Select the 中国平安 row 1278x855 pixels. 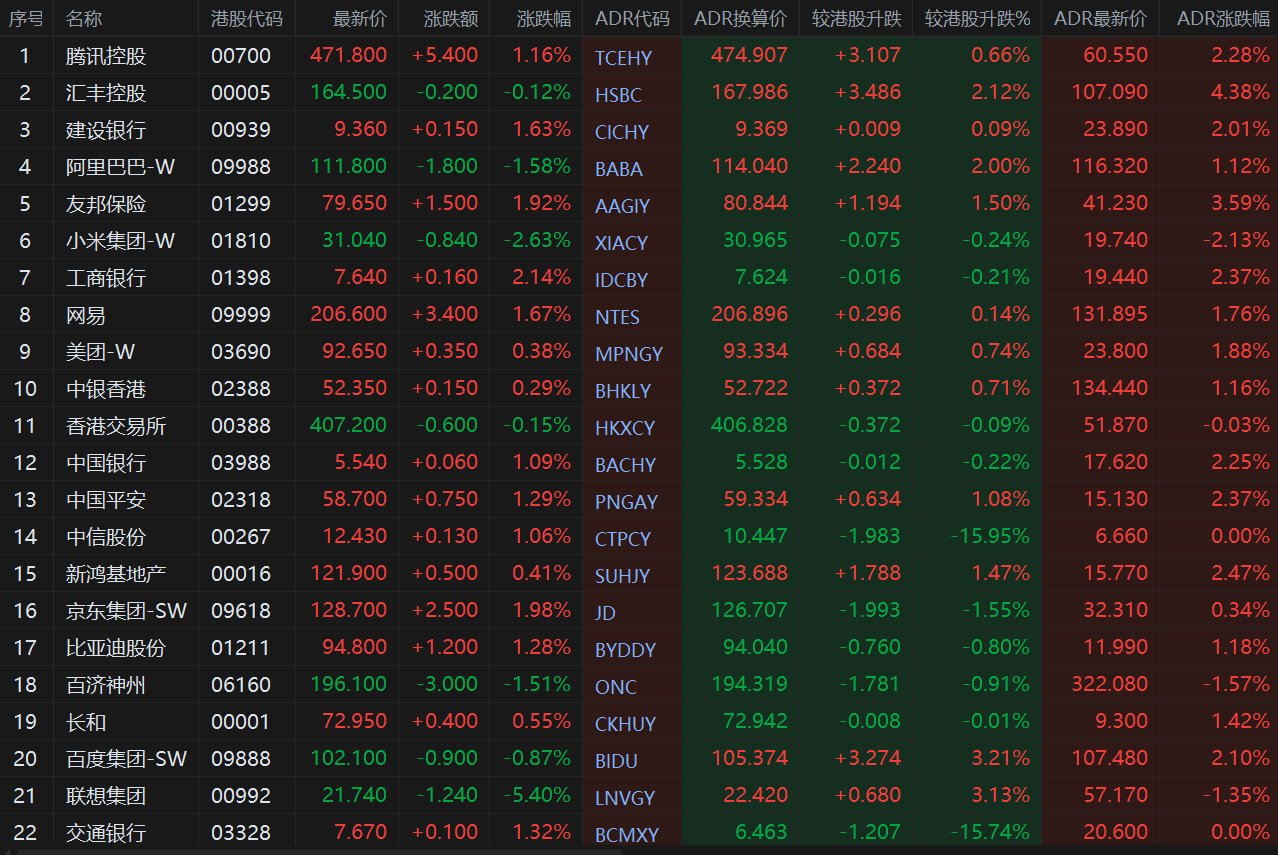click(x=639, y=499)
